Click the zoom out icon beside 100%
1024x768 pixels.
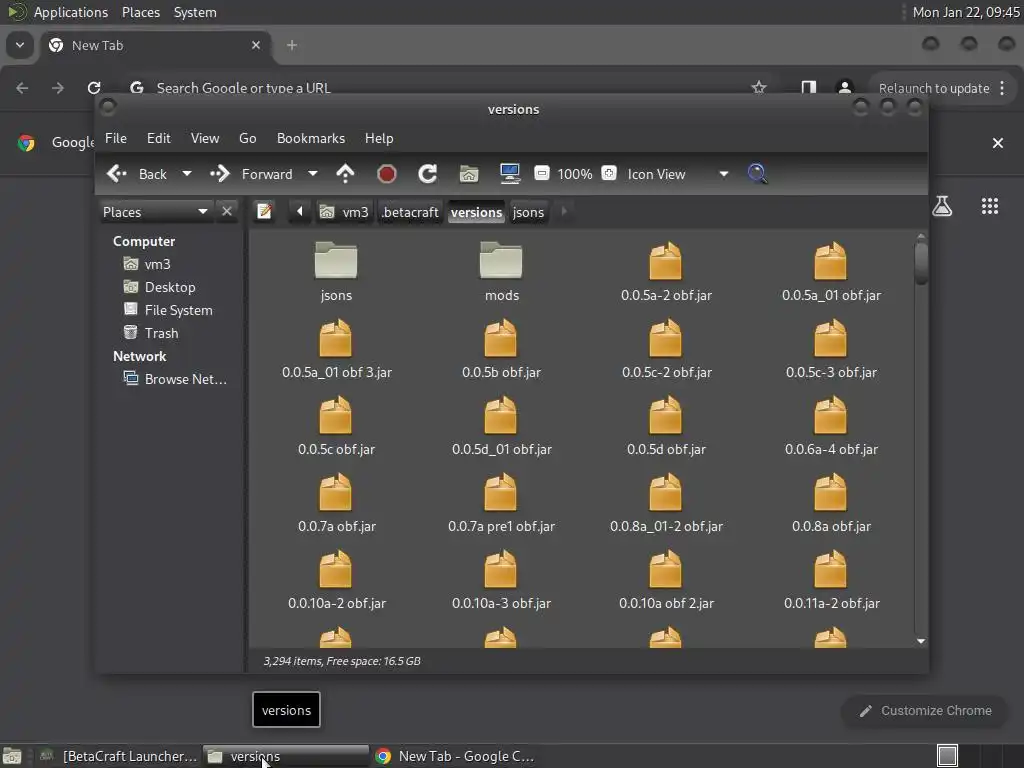[542, 174]
